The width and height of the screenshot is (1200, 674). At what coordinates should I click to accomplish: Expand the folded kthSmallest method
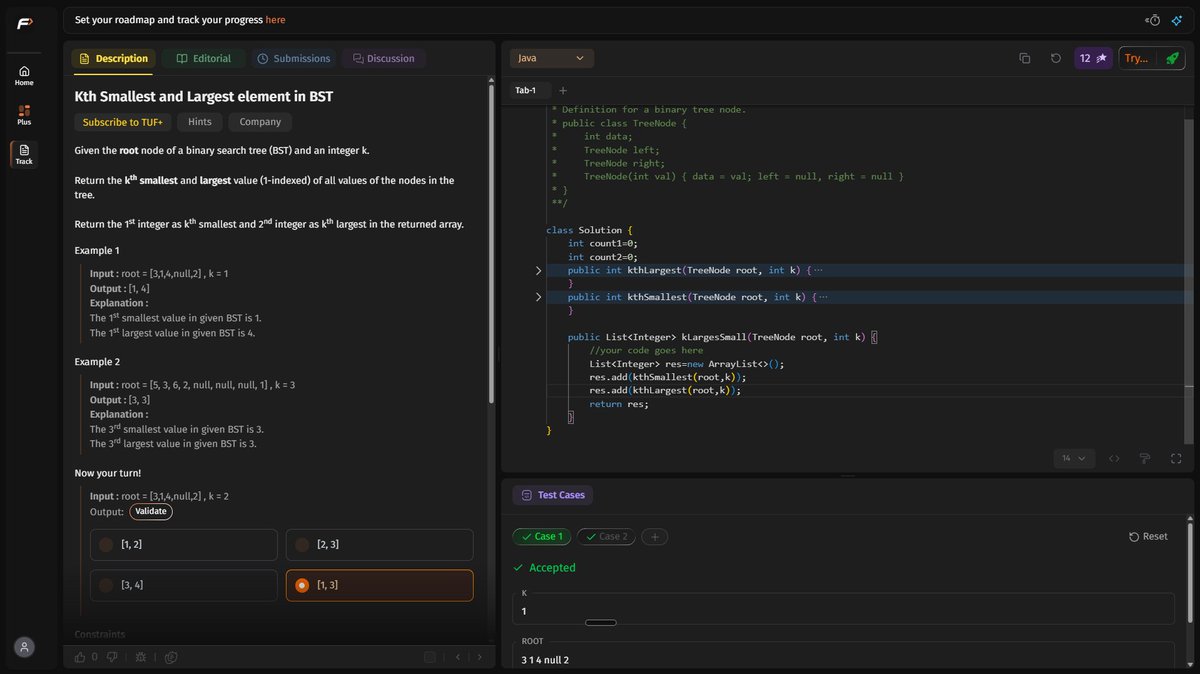pos(538,297)
